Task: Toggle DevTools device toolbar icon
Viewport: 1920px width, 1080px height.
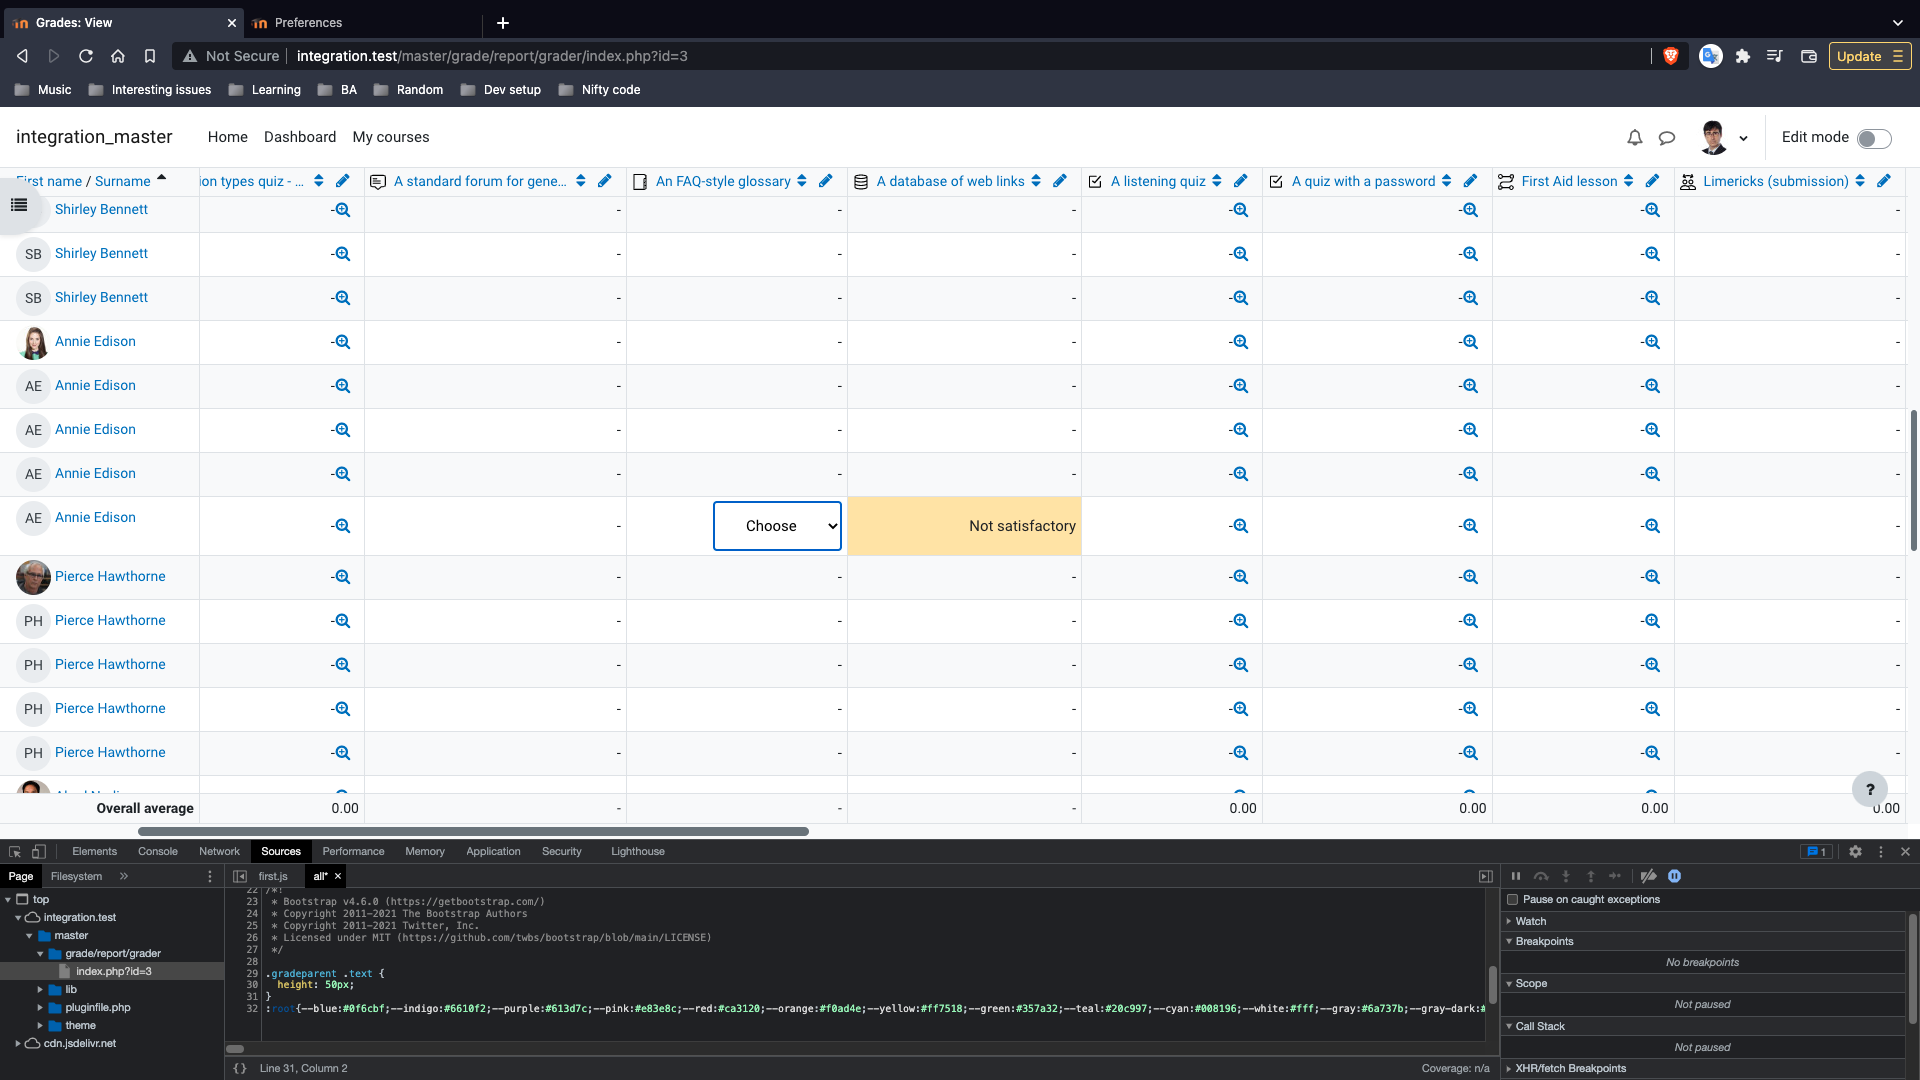Action: 39,852
